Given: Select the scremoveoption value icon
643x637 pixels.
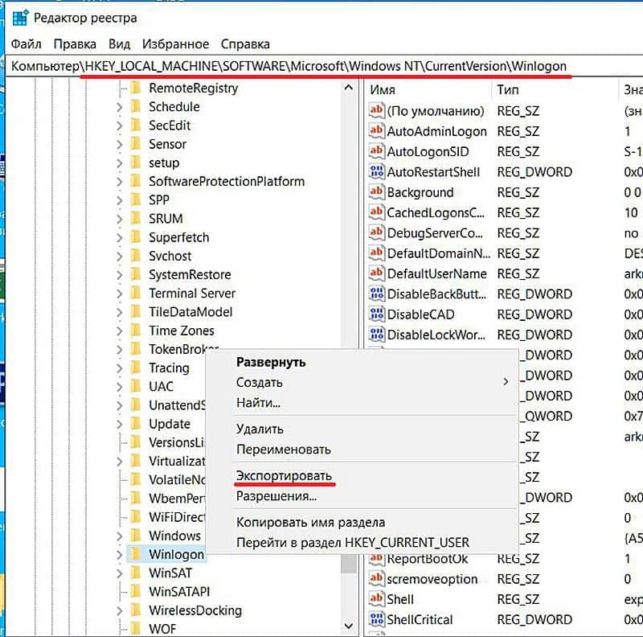Looking at the screenshot, I should pyautogui.click(x=376, y=578).
